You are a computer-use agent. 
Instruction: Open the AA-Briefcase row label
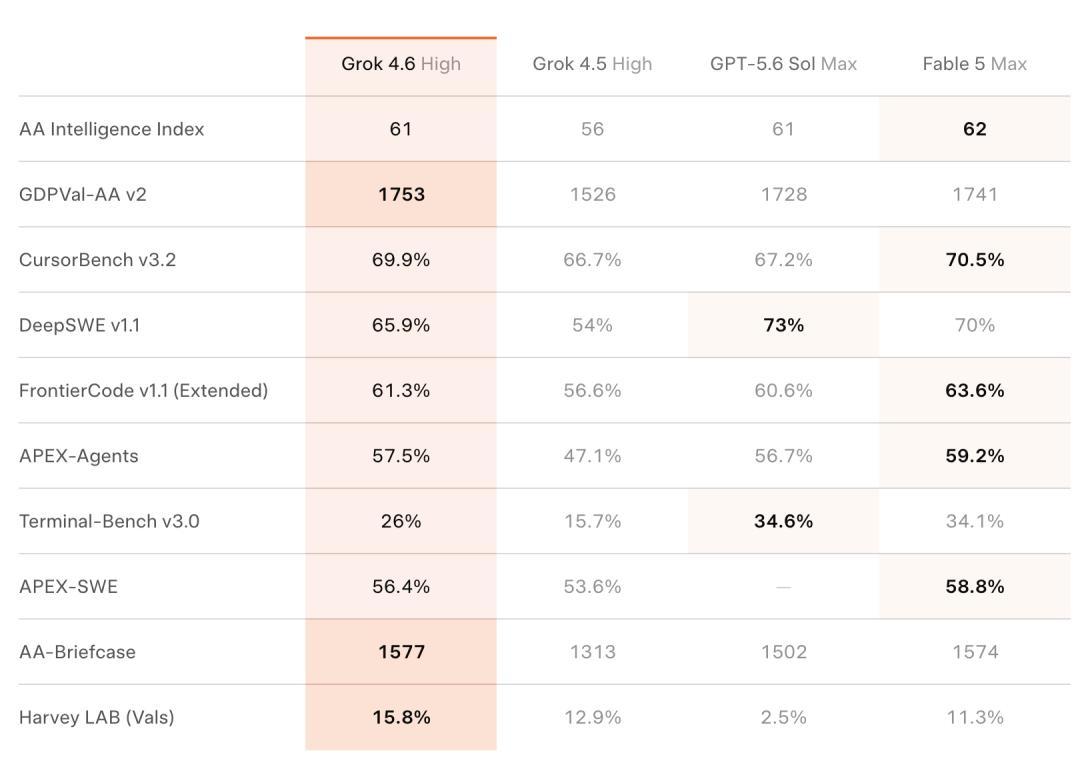(x=77, y=653)
